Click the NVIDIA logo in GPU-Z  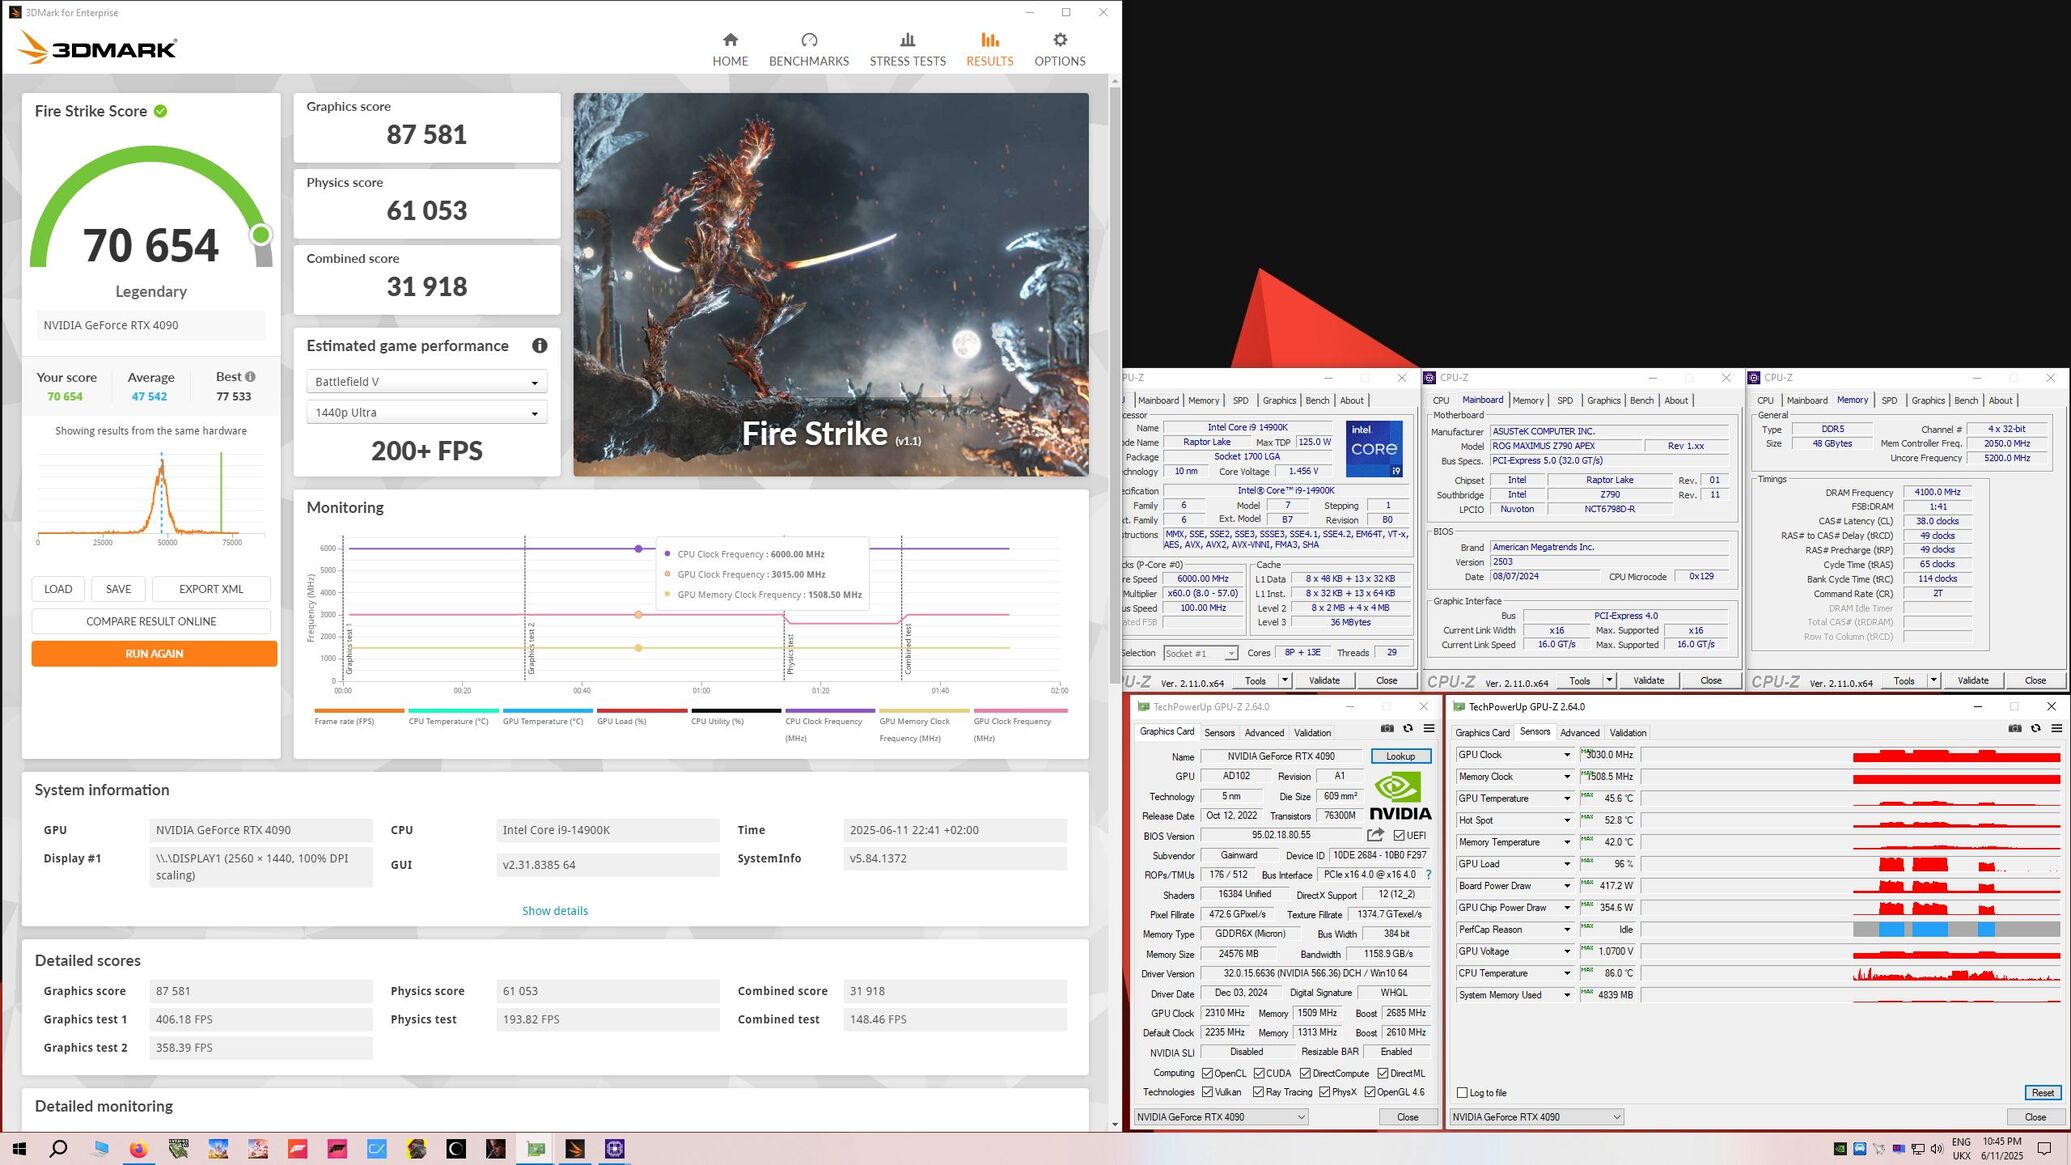(1400, 797)
